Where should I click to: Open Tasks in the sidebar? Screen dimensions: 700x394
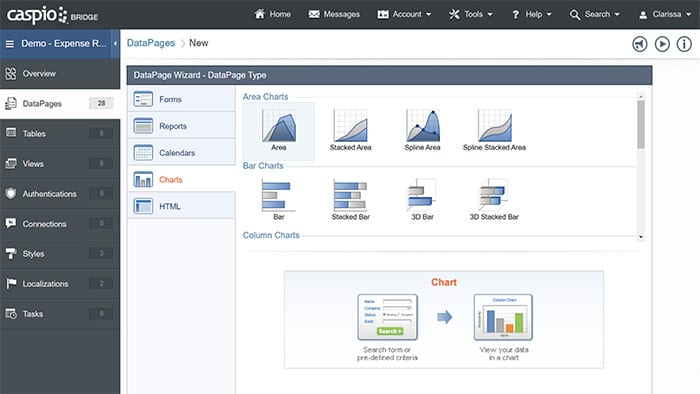pos(60,314)
